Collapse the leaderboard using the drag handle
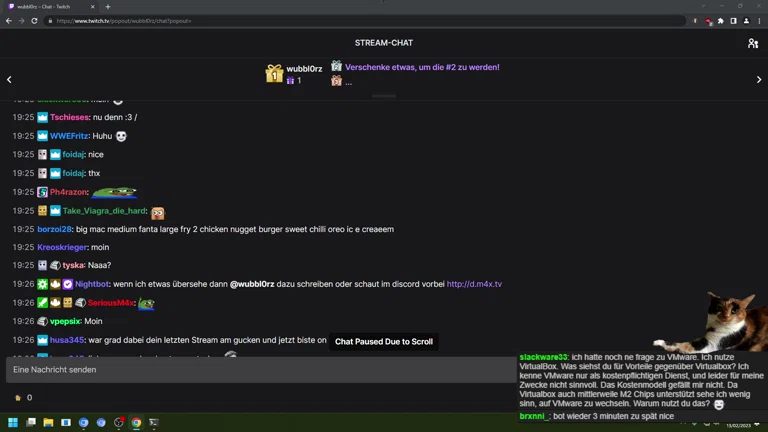 [384, 96]
